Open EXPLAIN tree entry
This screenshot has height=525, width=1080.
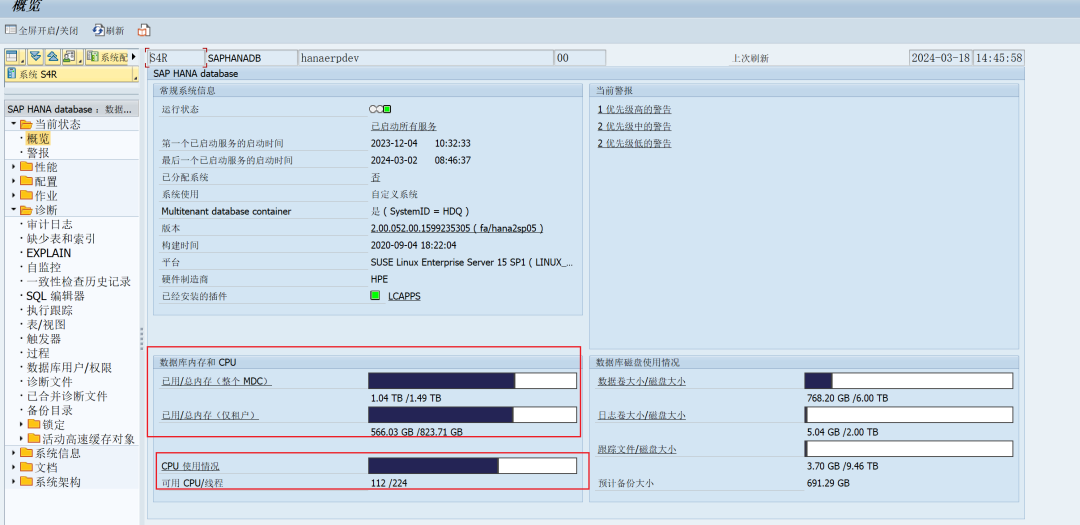click(x=48, y=253)
